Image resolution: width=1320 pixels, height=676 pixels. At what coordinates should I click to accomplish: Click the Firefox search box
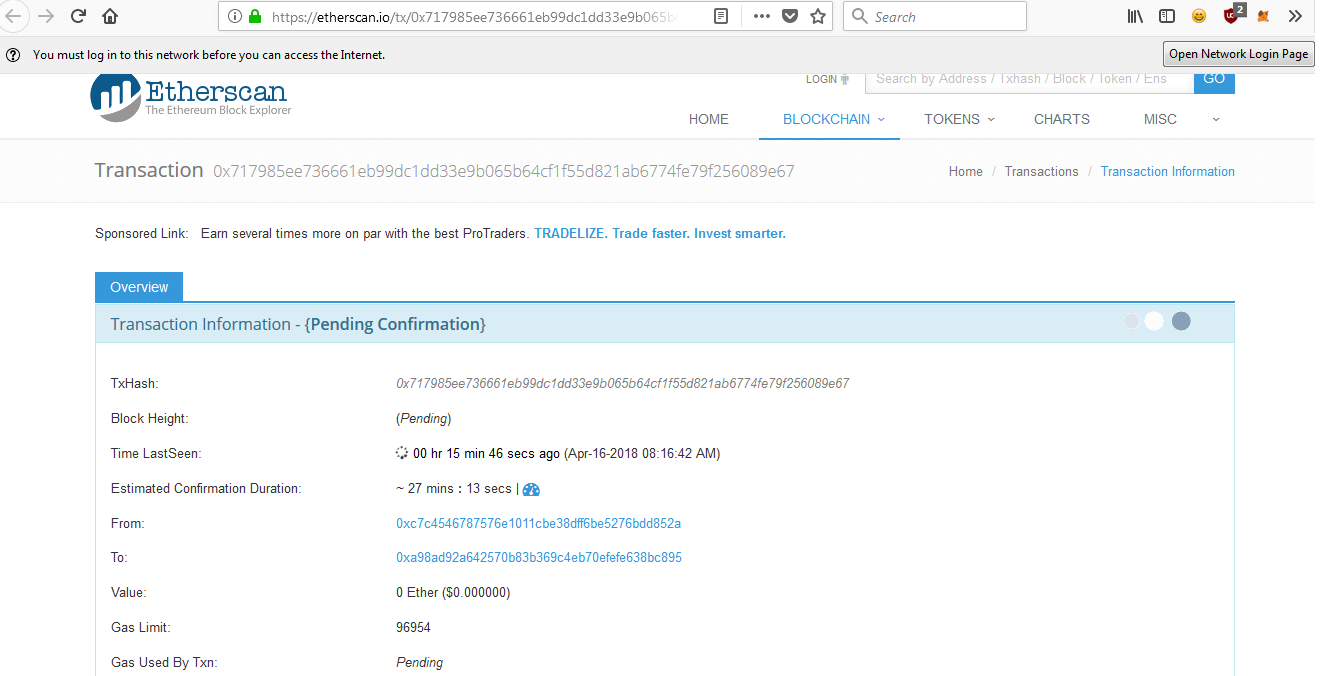935,17
